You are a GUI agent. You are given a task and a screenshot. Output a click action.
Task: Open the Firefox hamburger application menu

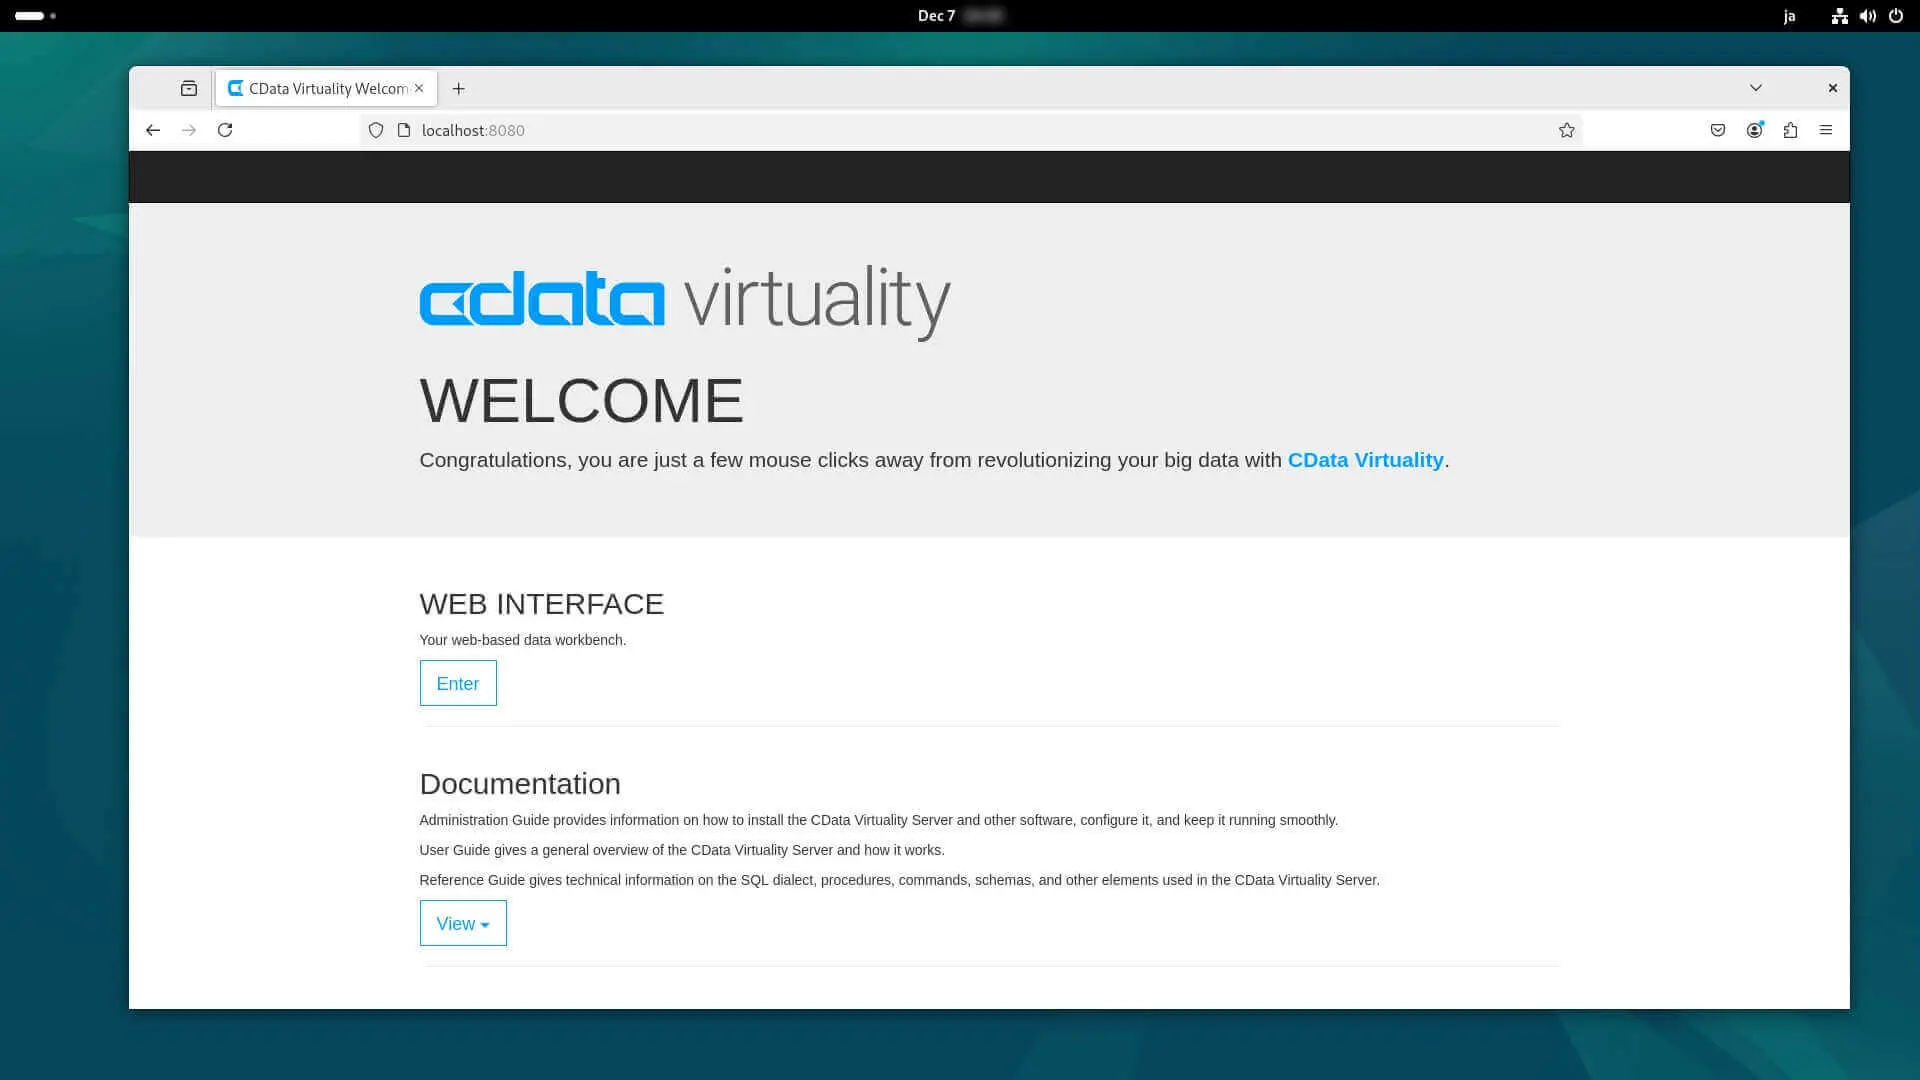tap(1826, 130)
